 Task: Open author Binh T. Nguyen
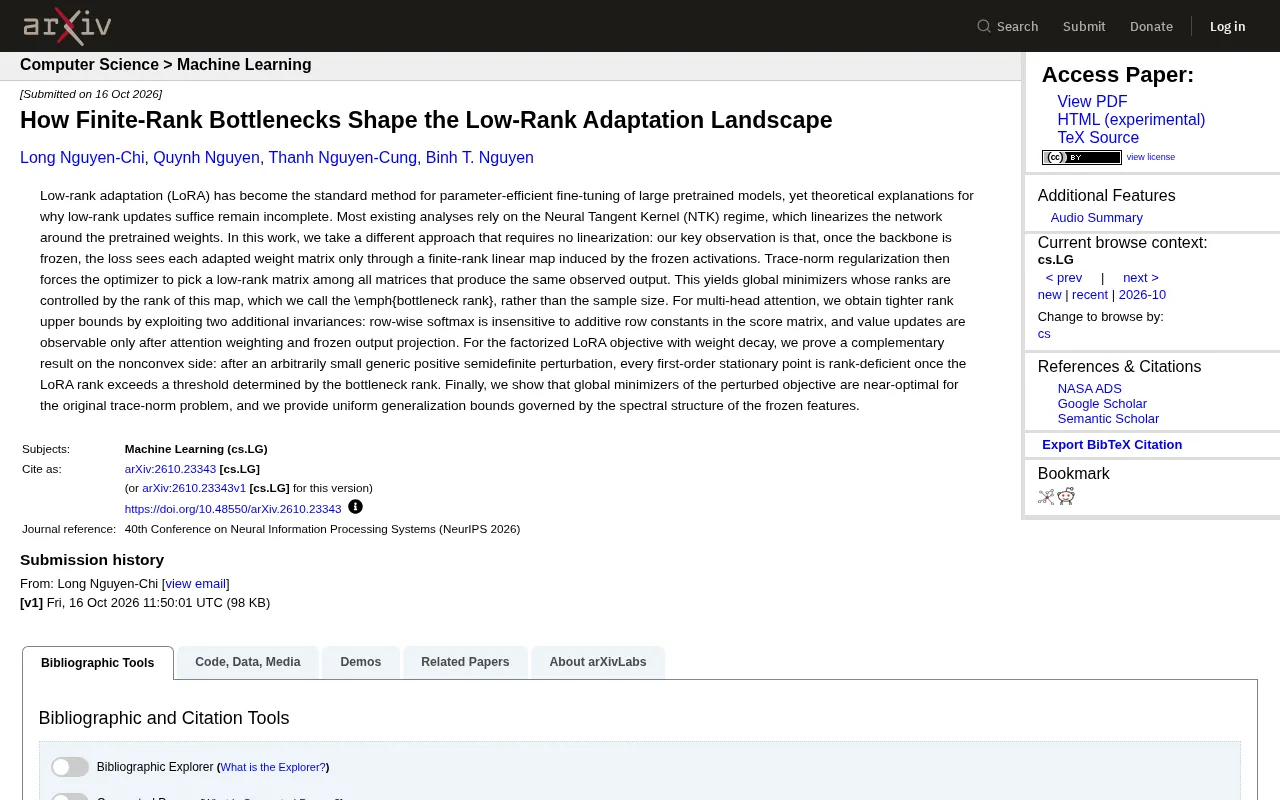[x=480, y=158]
